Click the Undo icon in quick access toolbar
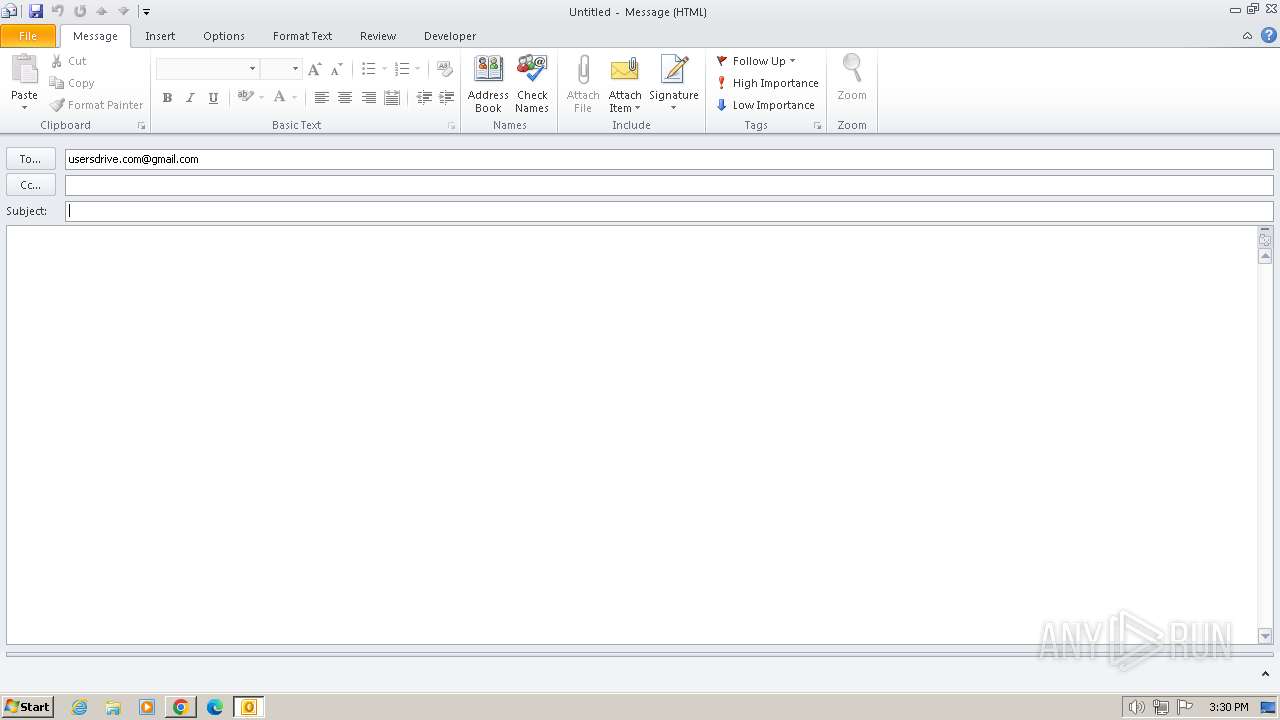The height and width of the screenshot is (720, 1280). [58, 11]
